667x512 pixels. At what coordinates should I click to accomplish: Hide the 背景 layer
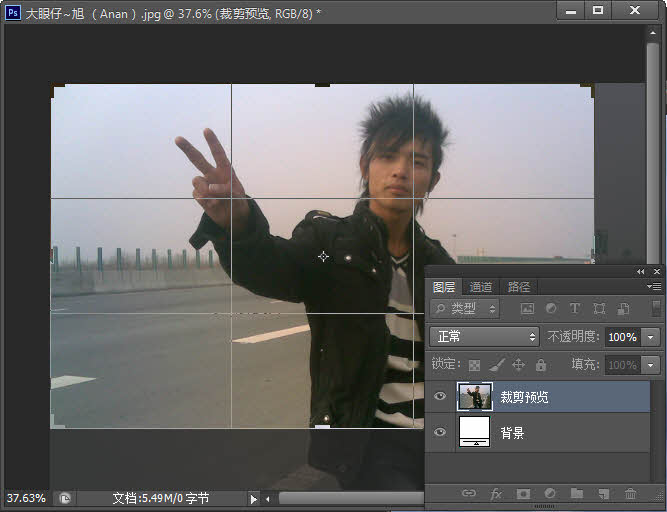click(x=440, y=433)
